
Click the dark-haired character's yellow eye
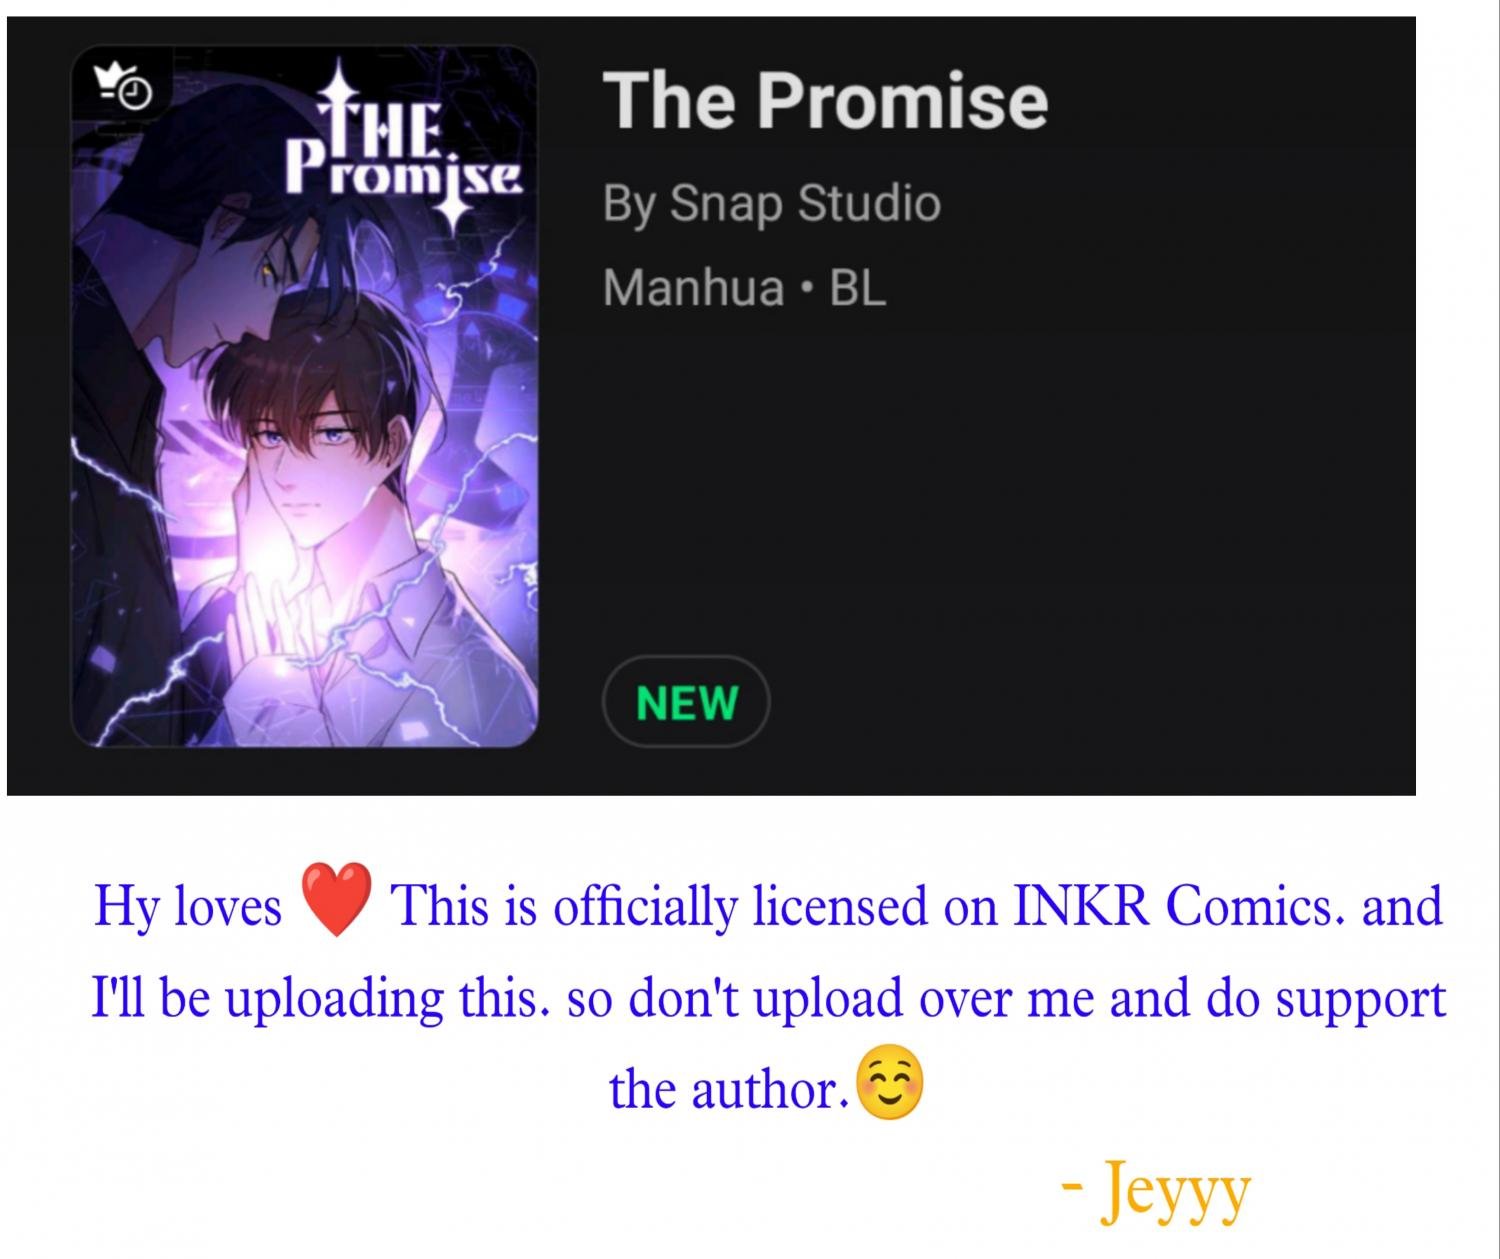(x=266, y=268)
